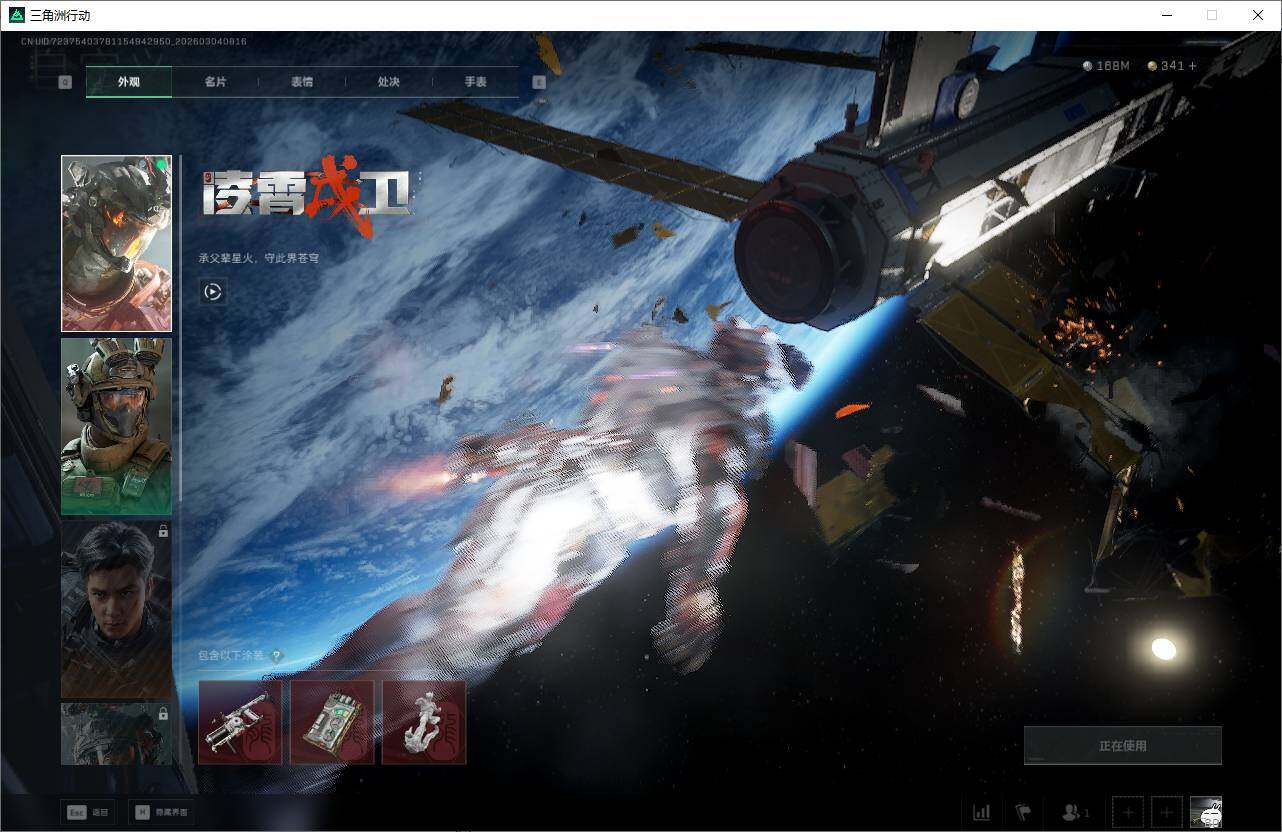Screen dimensions: 1282x832
Task: Open player avatar in bottom-right corner
Action: pos(1206,812)
